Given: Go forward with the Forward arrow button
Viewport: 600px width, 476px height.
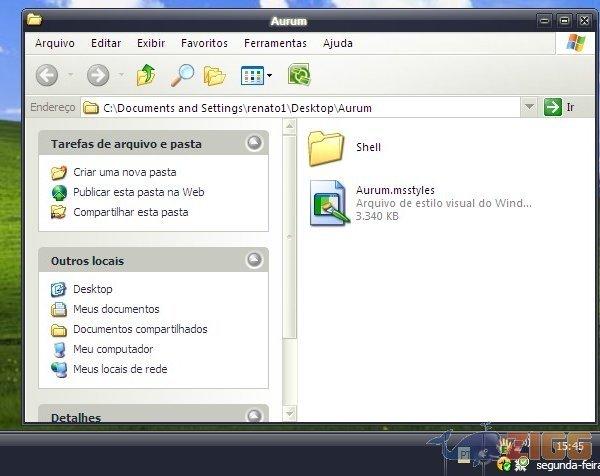Looking at the screenshot, I should [x=98, y=75].
